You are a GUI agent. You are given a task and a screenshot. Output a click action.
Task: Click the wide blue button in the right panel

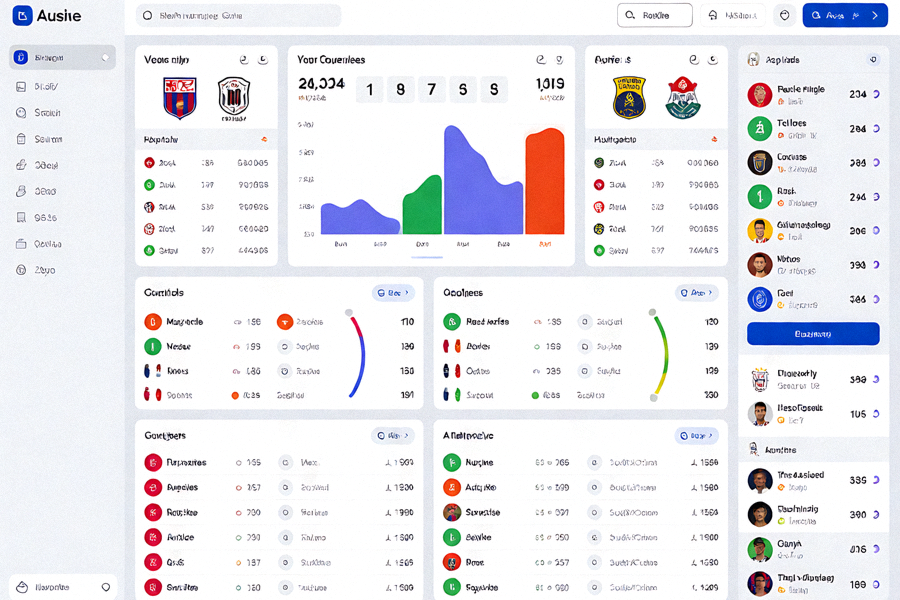[813, 334]
